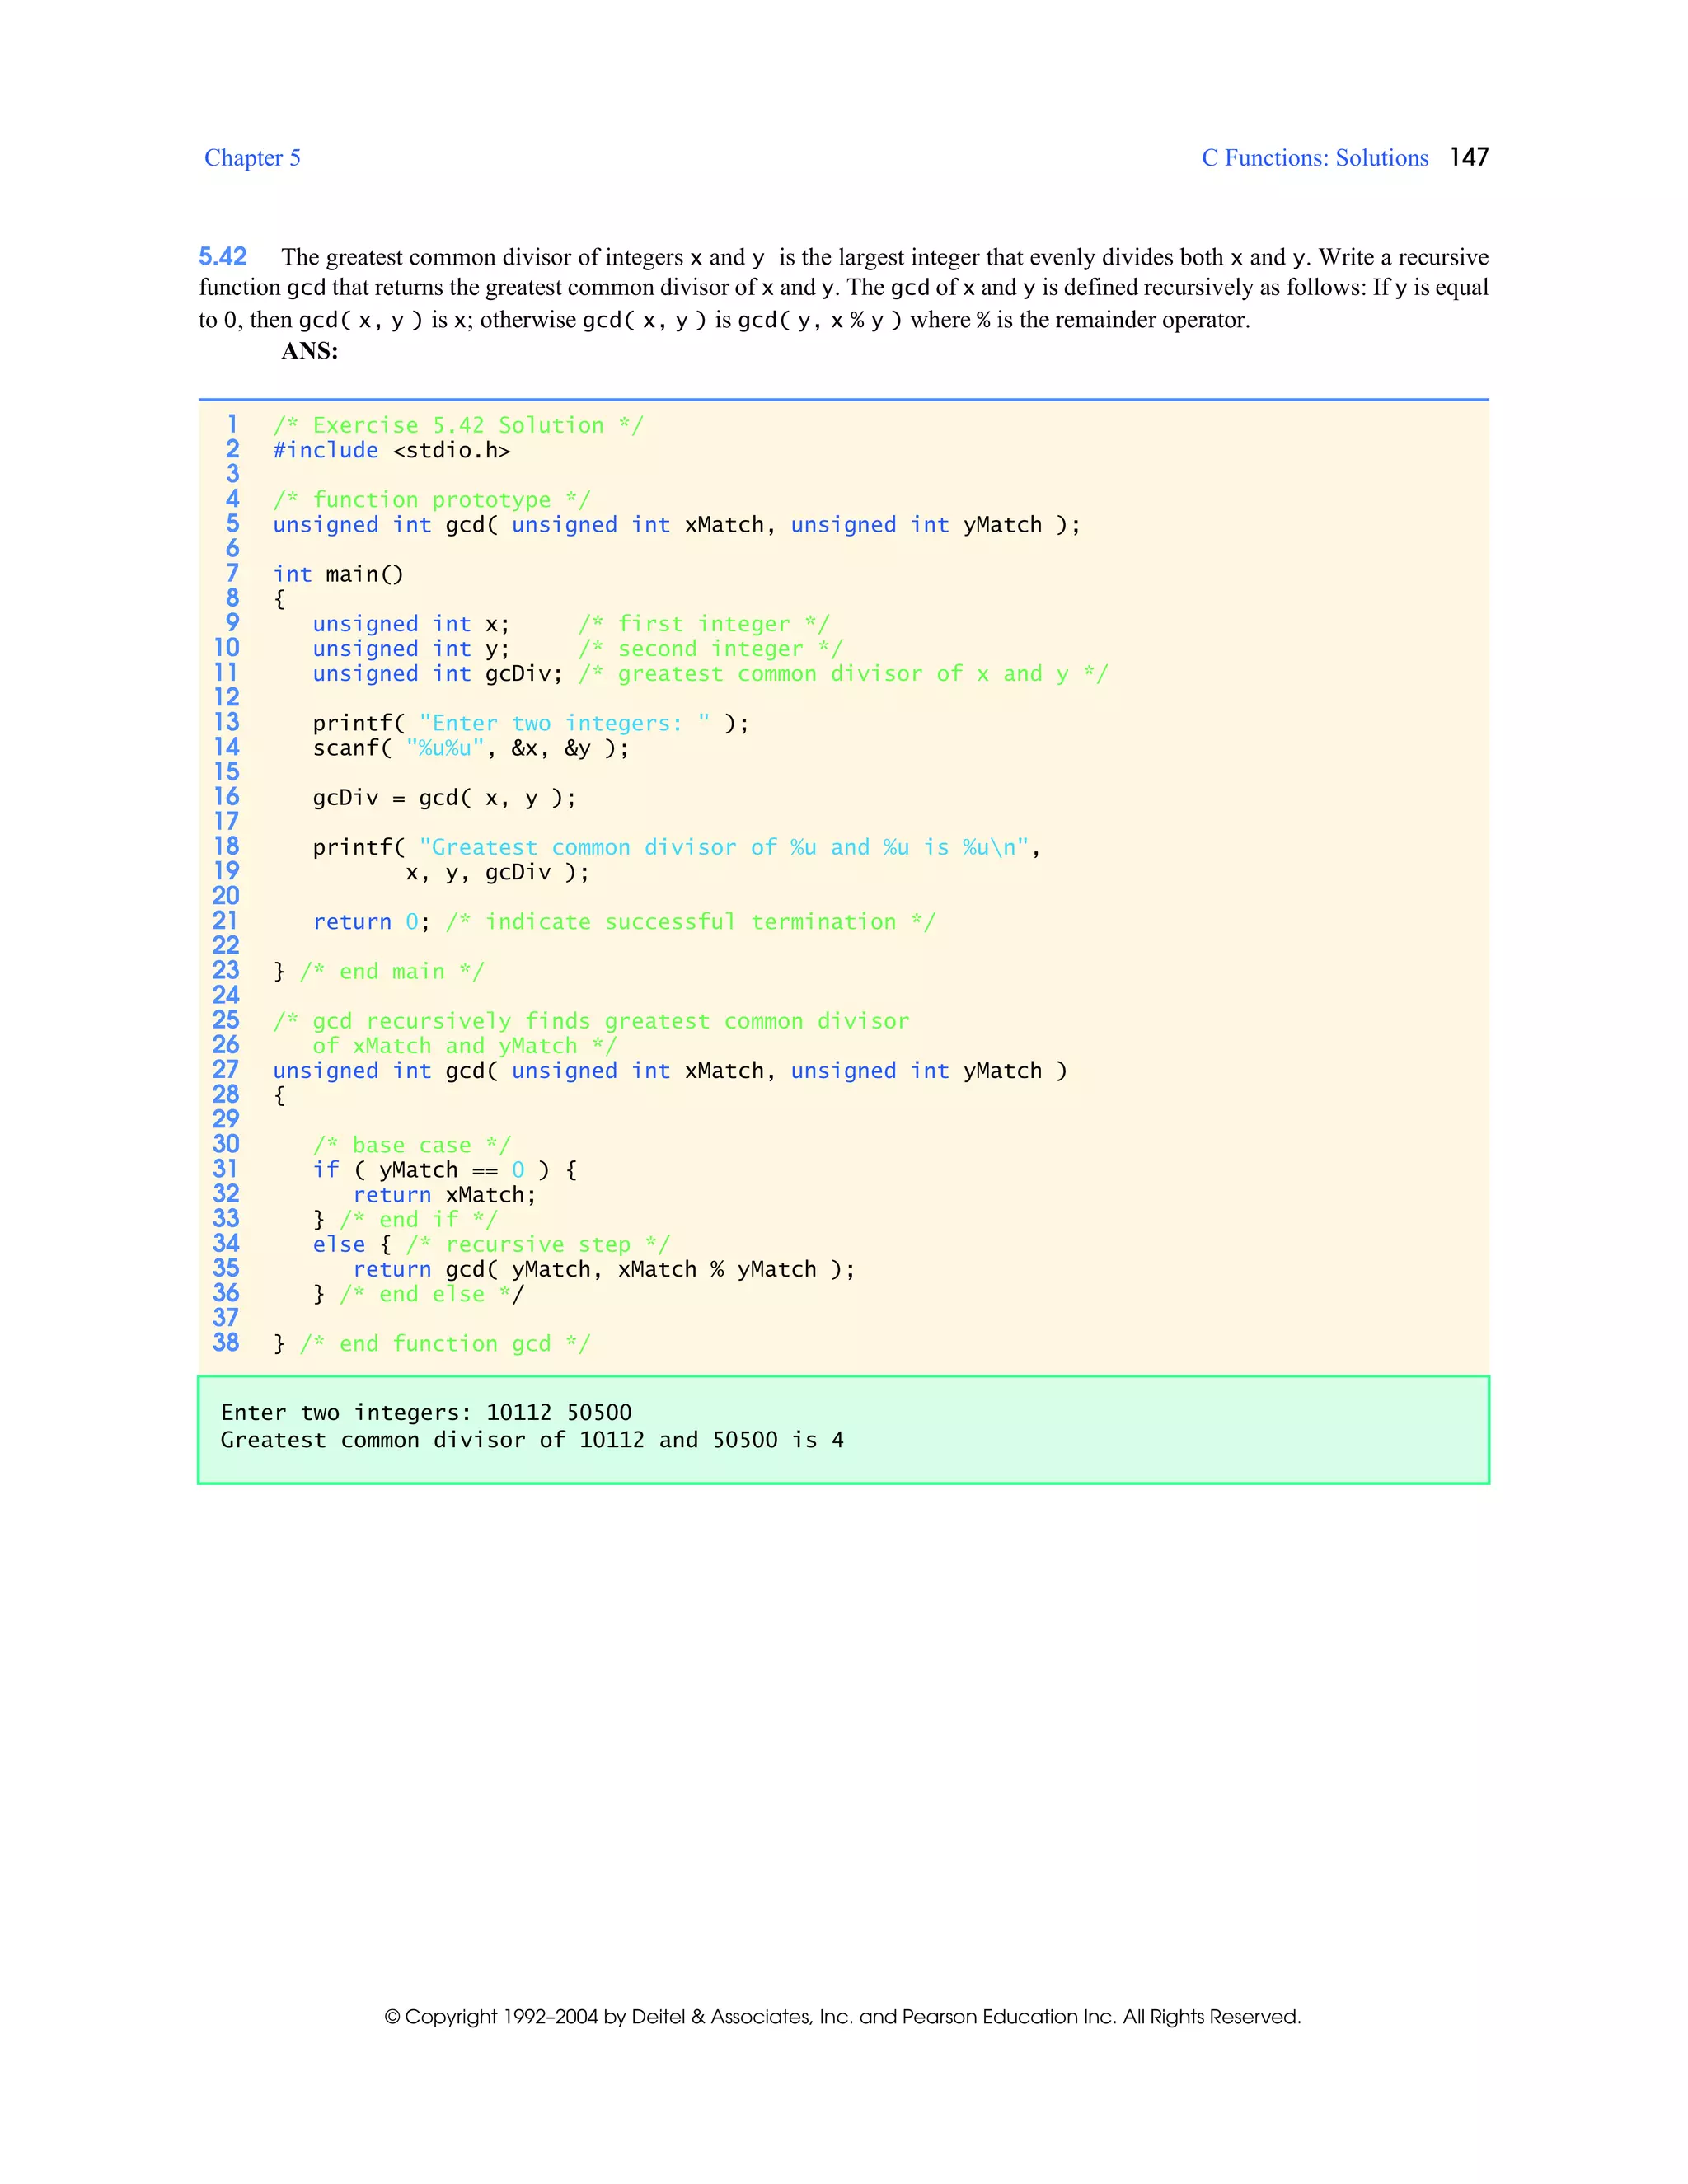The width and height of the screenshot is (1688, 2184).
Task: Click line number 27 in the gutter
Action: [226, 1069]
